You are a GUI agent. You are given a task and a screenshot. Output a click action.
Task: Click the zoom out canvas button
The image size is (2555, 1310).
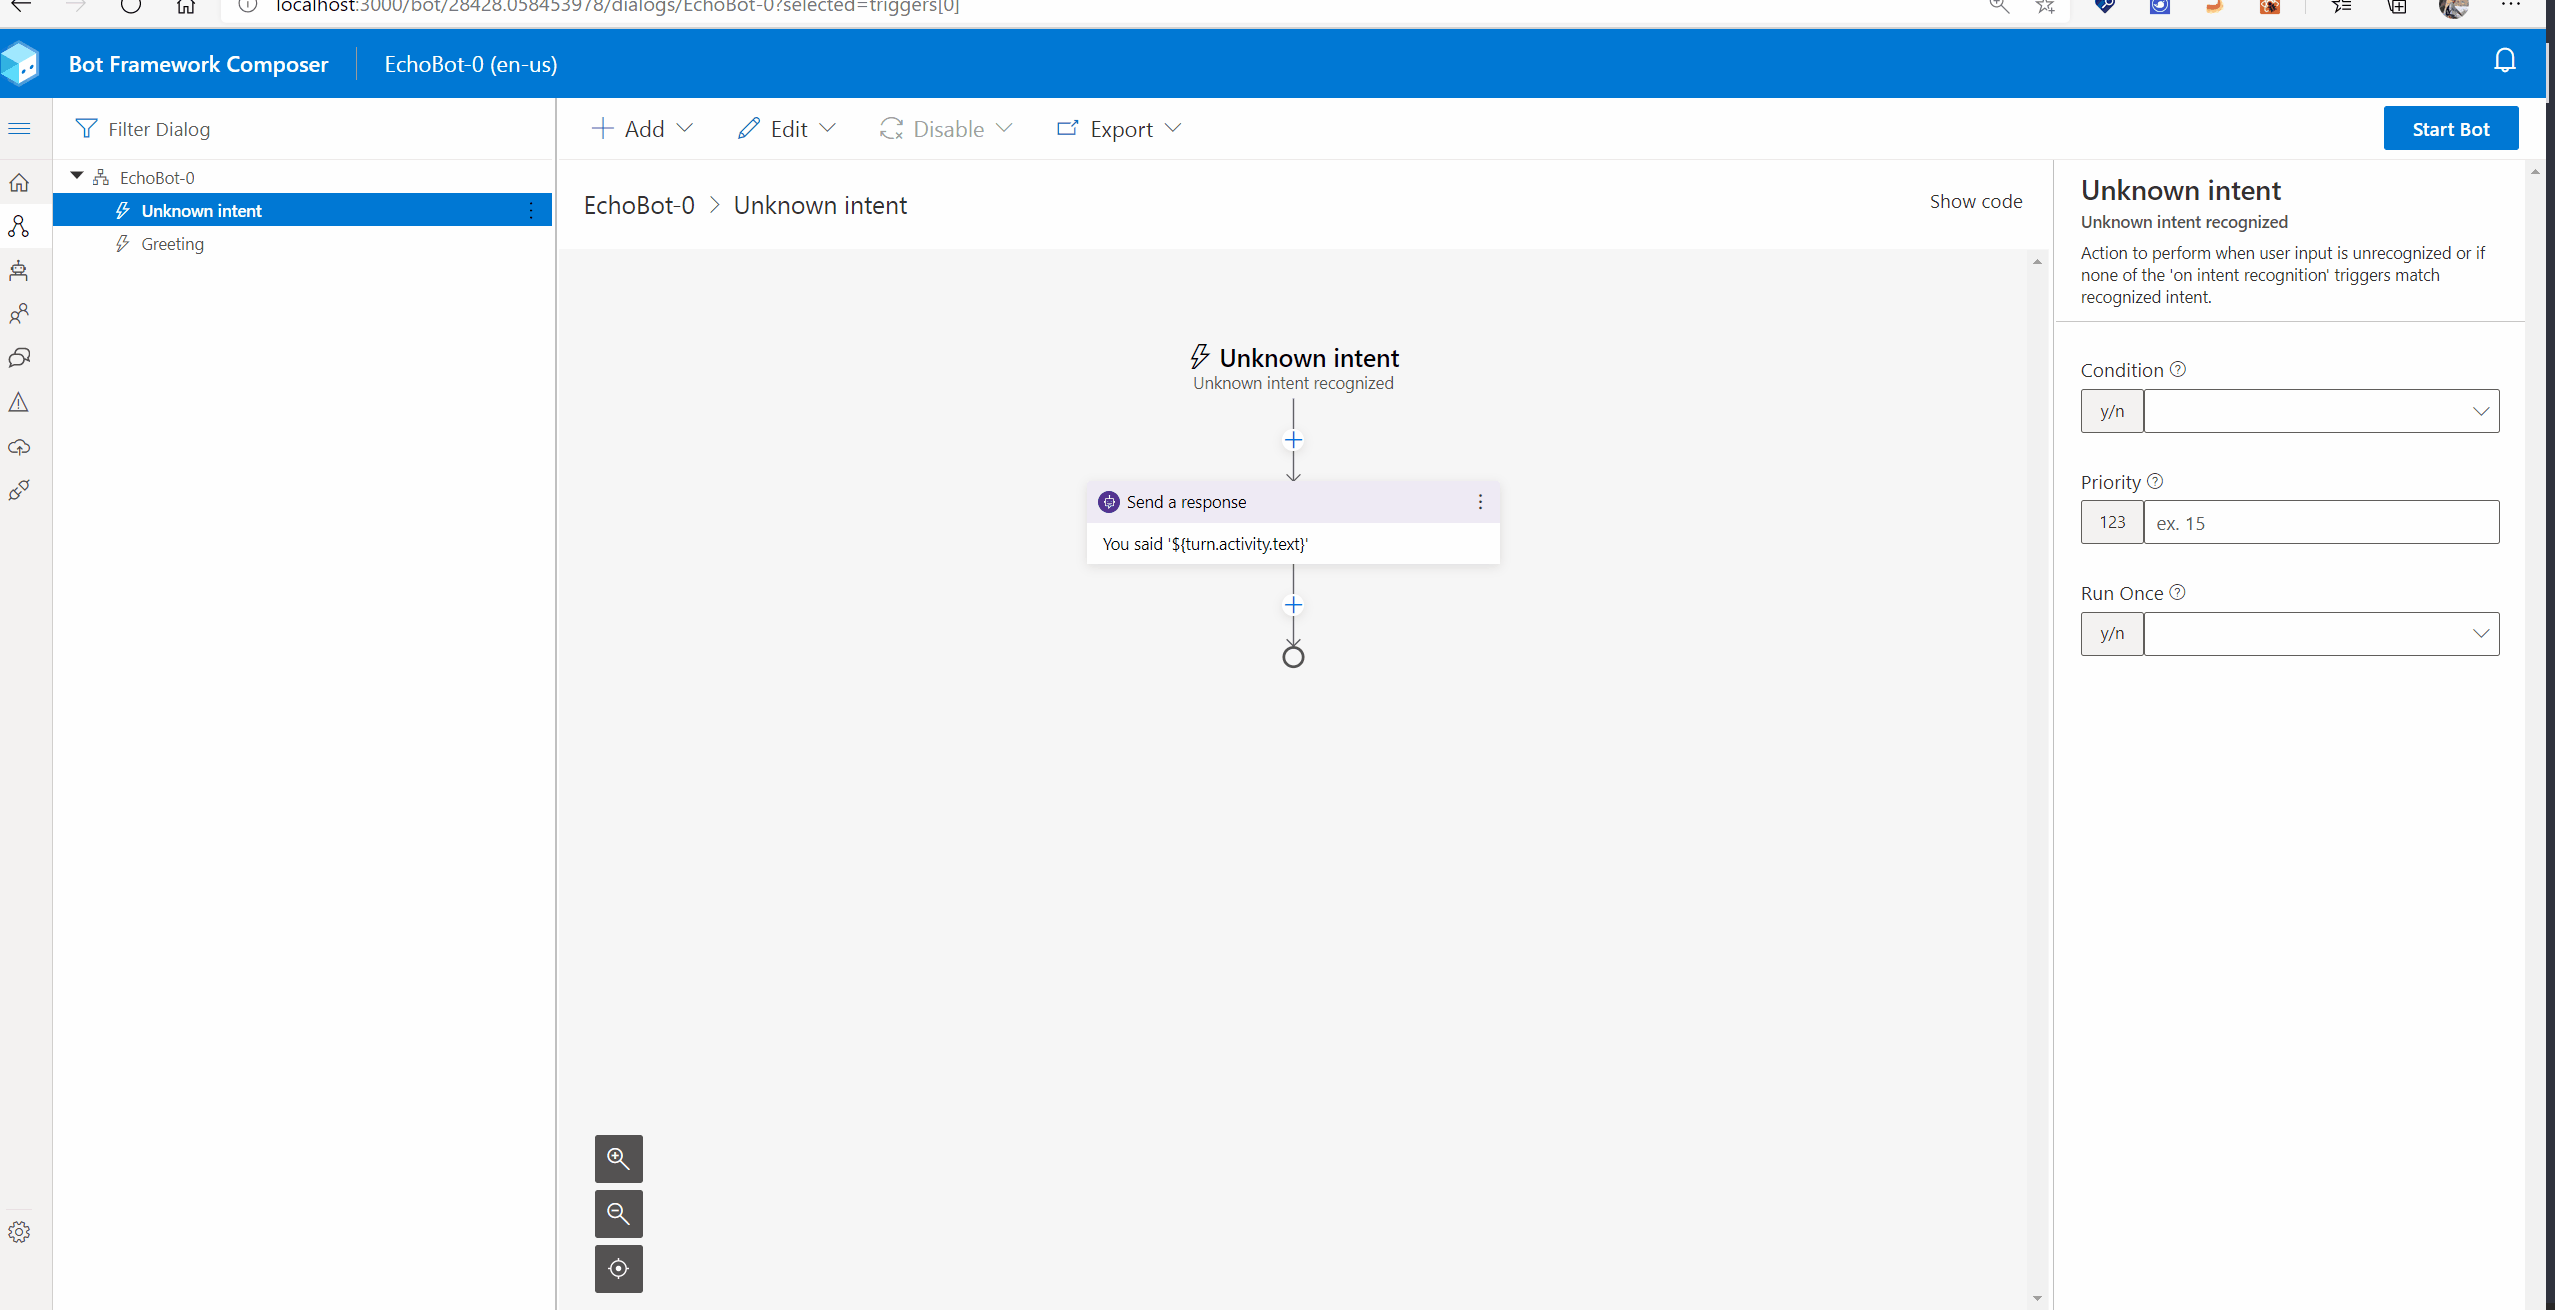click(618, 1213)
